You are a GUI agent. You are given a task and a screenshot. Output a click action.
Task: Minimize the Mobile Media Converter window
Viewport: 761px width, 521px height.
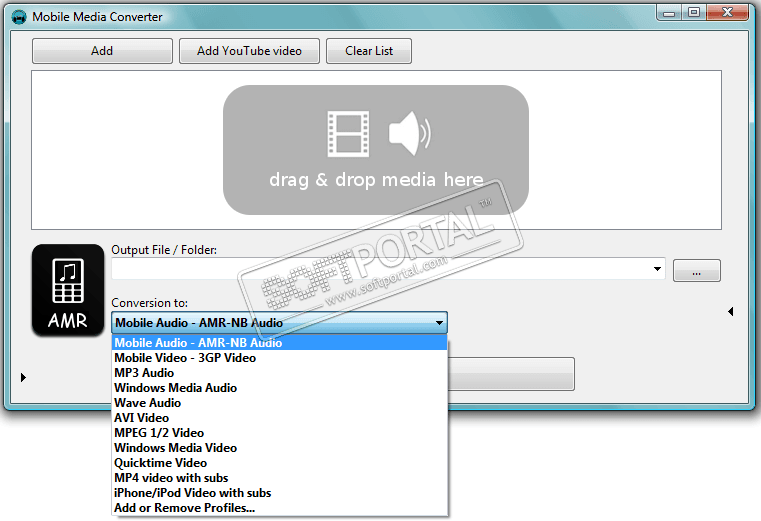669,13
